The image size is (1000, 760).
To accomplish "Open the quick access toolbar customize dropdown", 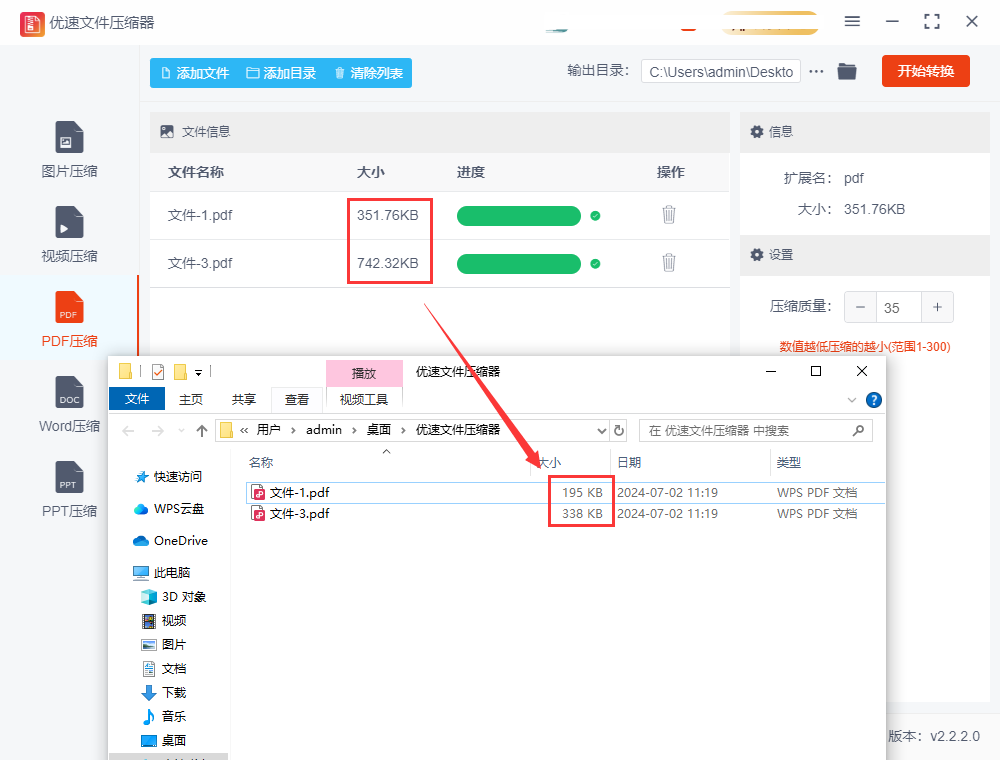I will click(198, 372).
